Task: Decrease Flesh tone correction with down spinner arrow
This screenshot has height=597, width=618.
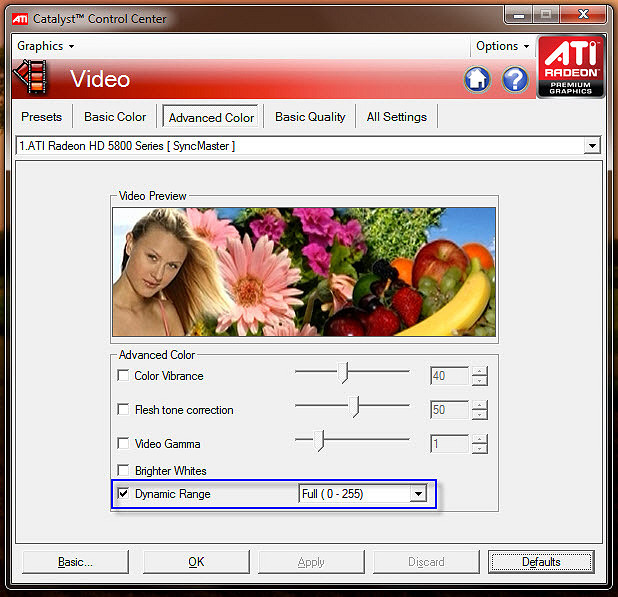Action: tap(479, 415)
